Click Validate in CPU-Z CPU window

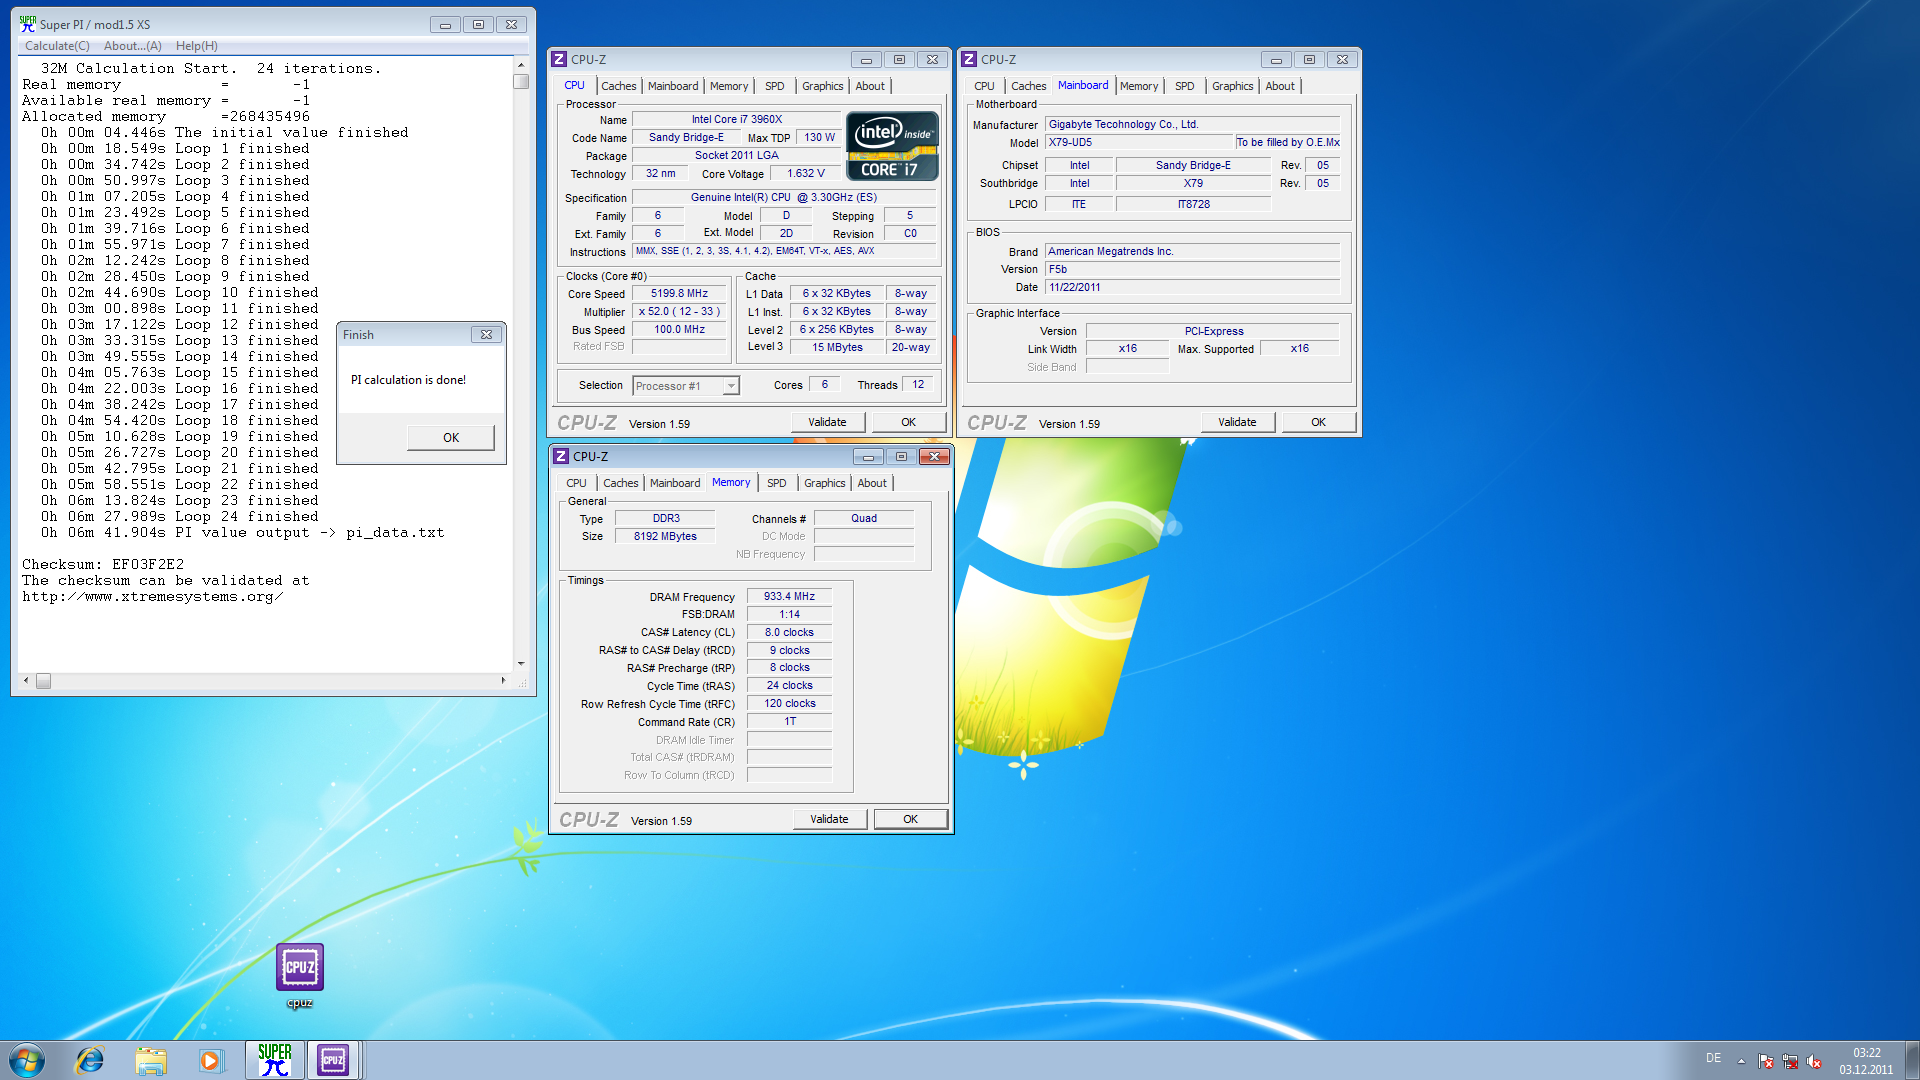click(x=827, y=422)
